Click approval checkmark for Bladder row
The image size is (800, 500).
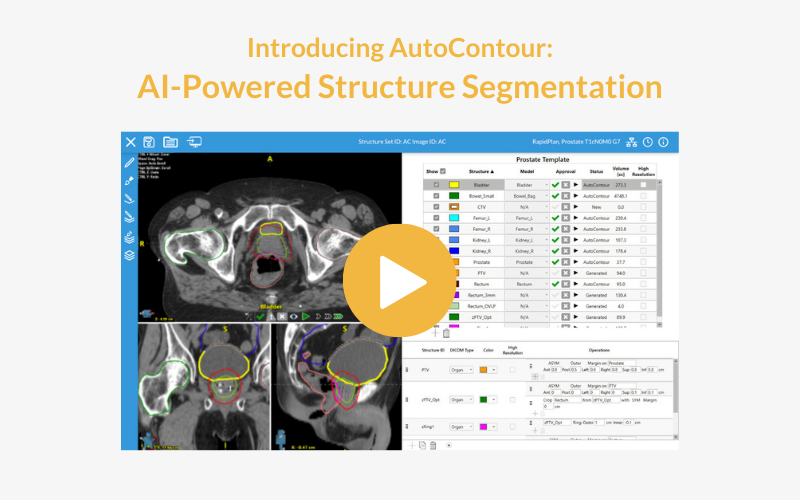coord(555,185)
